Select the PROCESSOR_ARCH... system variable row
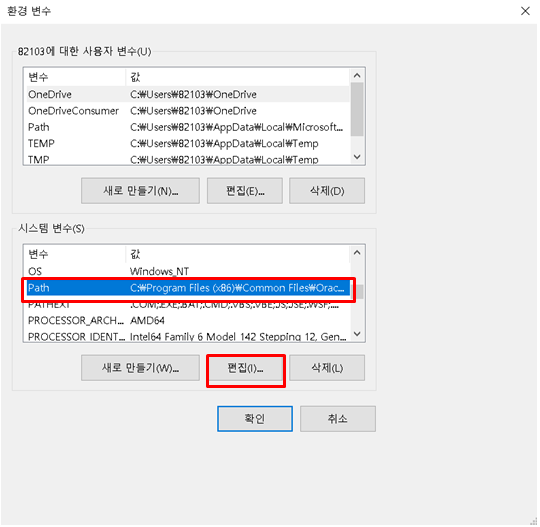The width and height of the screenshot is (540, 527). pos(188,321)
